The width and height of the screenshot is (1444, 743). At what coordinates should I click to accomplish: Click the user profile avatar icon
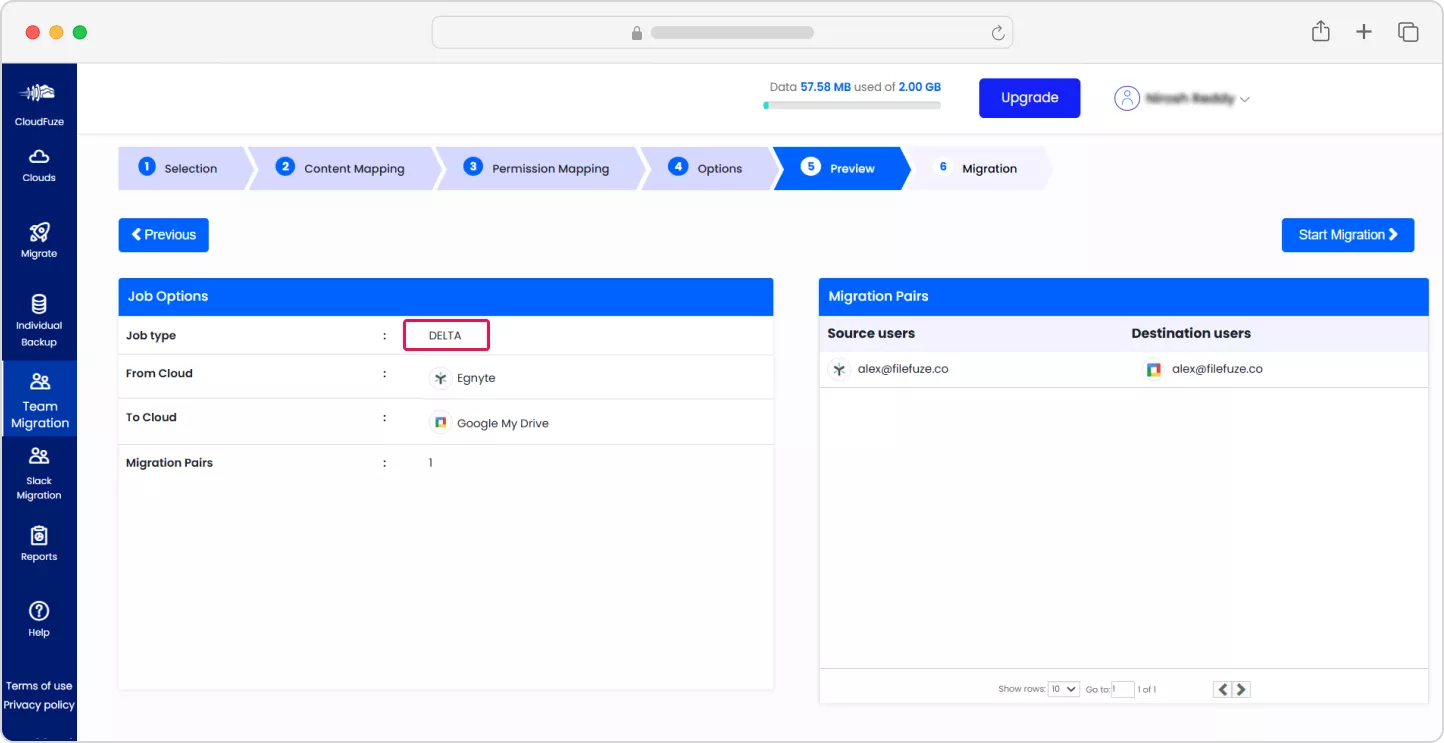pos(1127,98)
